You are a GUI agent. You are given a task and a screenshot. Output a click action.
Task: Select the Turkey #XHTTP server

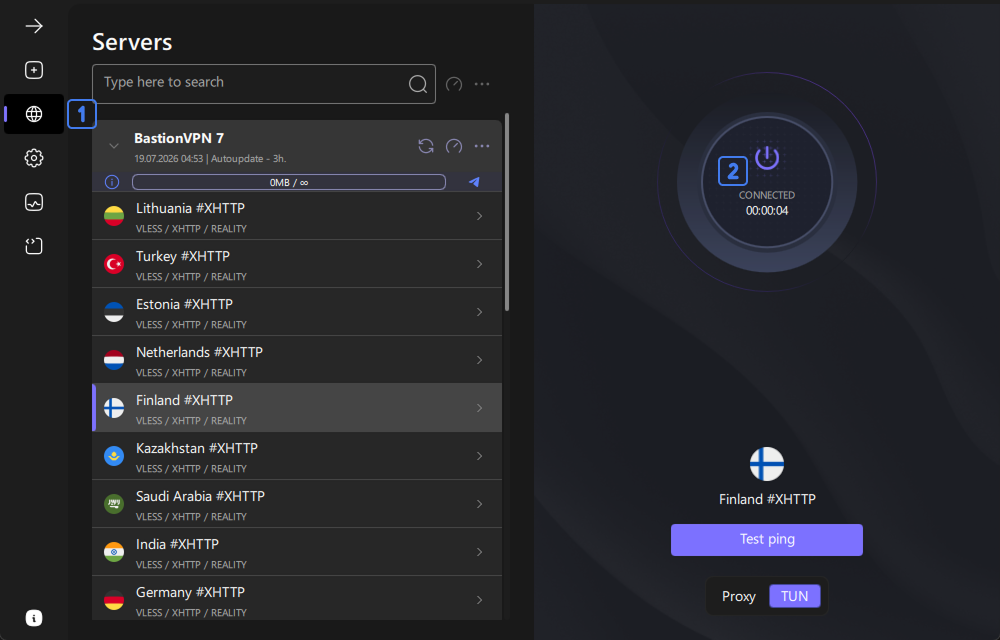pos(297,264)
